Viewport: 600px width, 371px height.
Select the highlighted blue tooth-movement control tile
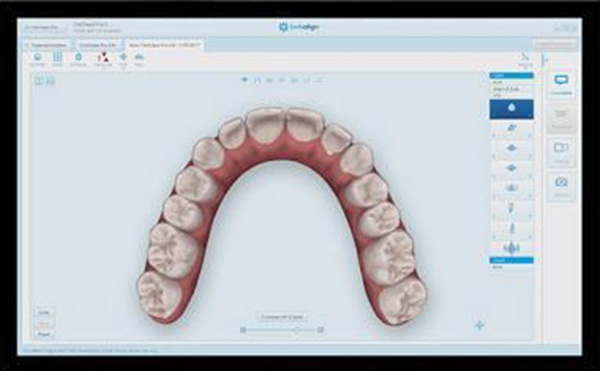512,109
